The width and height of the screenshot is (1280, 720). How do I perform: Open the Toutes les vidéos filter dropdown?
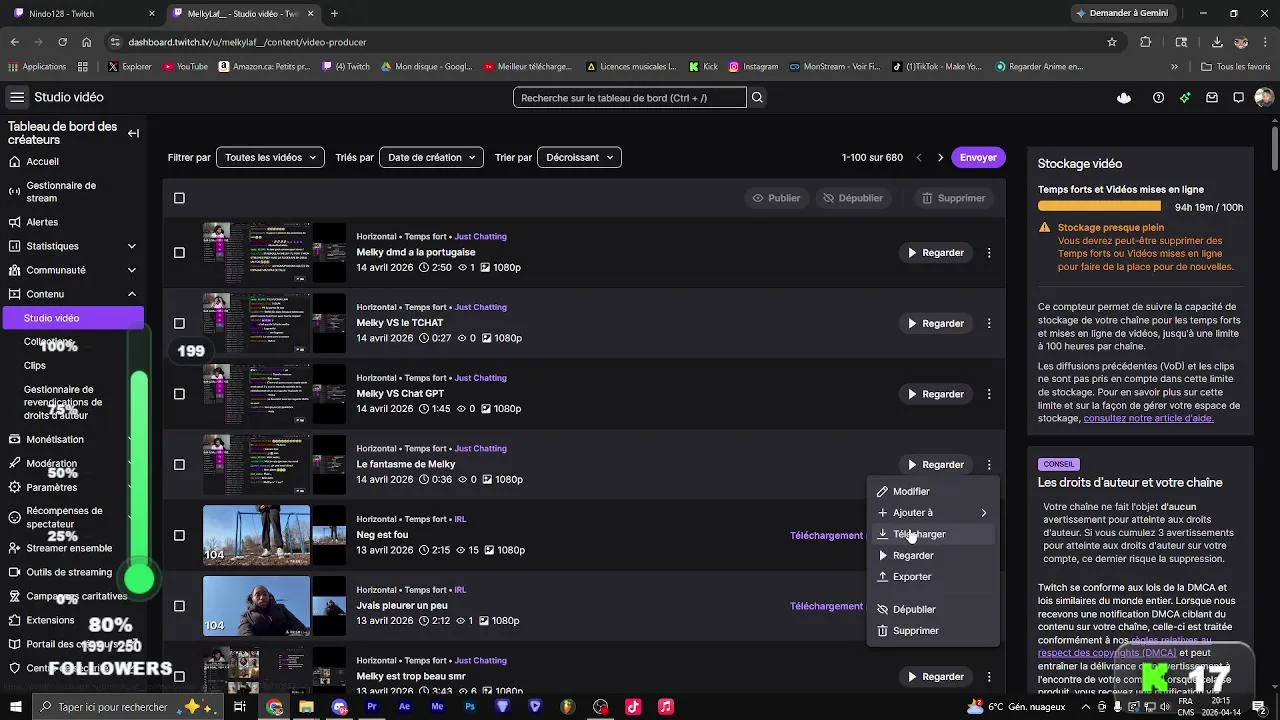pyautogui.click(x=270, y=157)
